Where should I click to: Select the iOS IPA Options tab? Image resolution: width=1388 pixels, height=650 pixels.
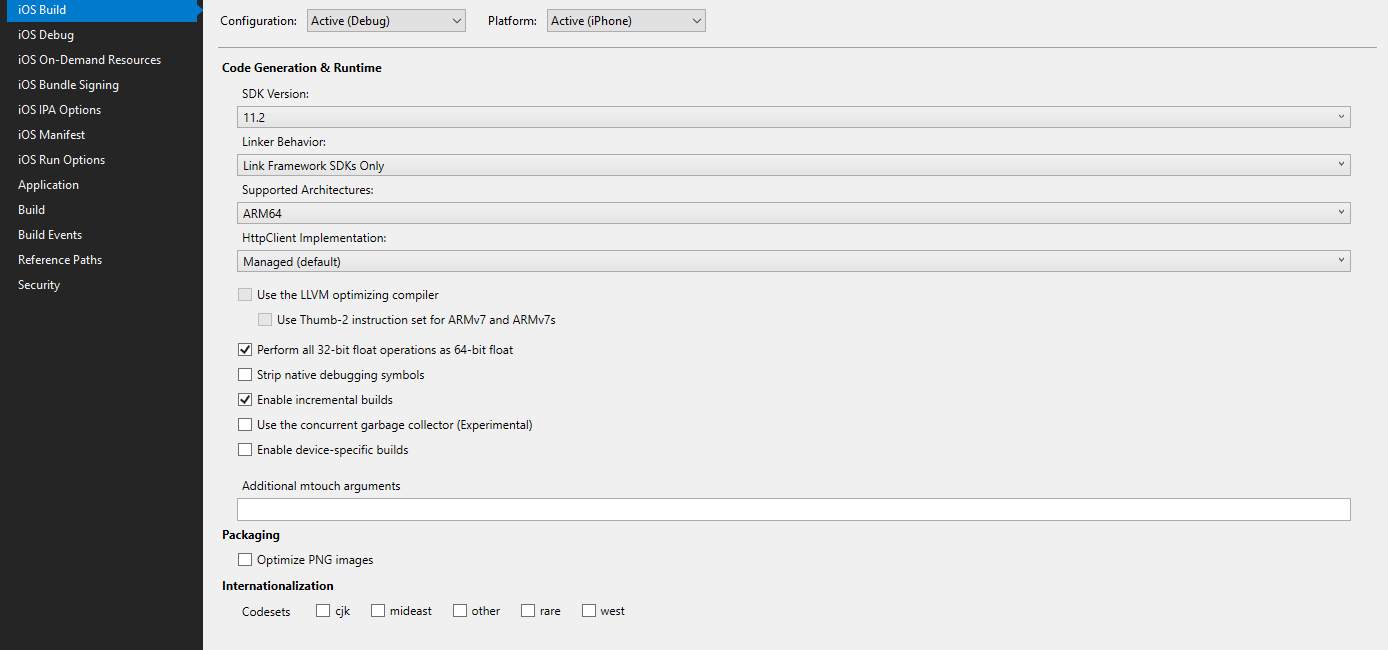pyautogui.click(x=59, y=110)
